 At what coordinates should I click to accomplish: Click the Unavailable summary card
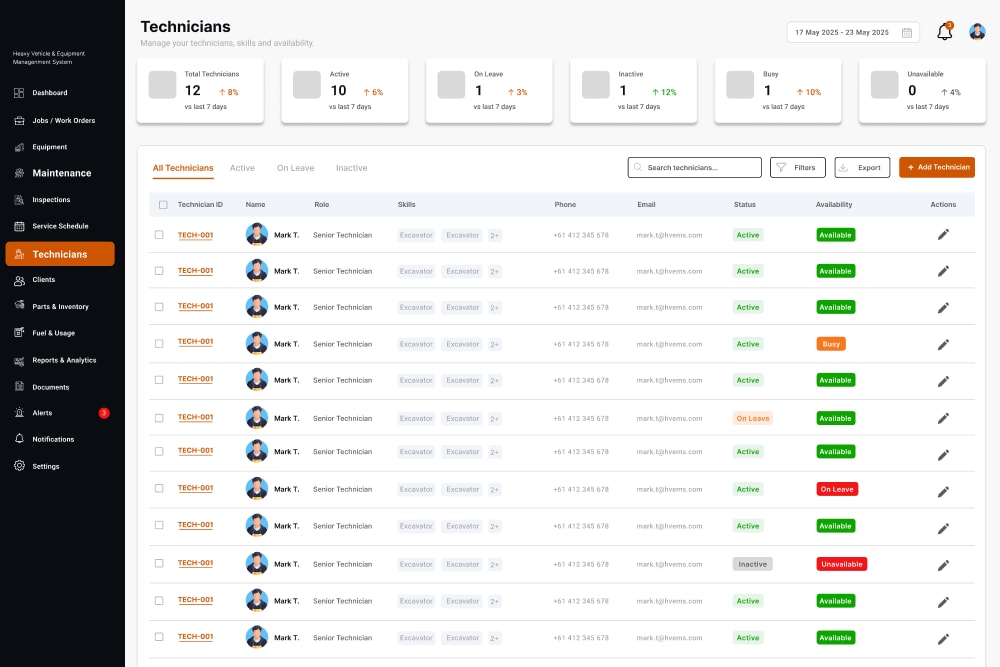click(x=922, y=91)
